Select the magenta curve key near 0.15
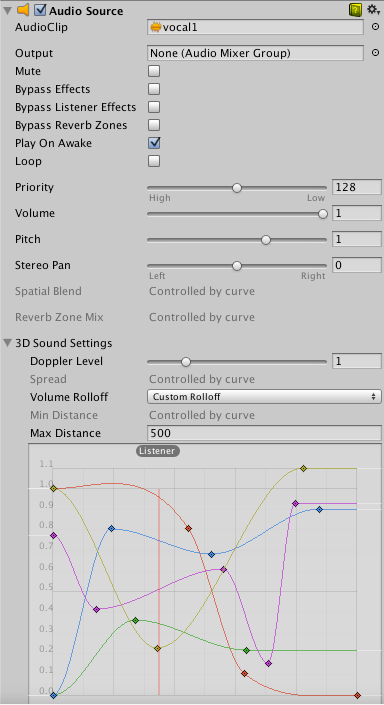The width and height of the screenshot is (384, 705). tap(268, 663)
